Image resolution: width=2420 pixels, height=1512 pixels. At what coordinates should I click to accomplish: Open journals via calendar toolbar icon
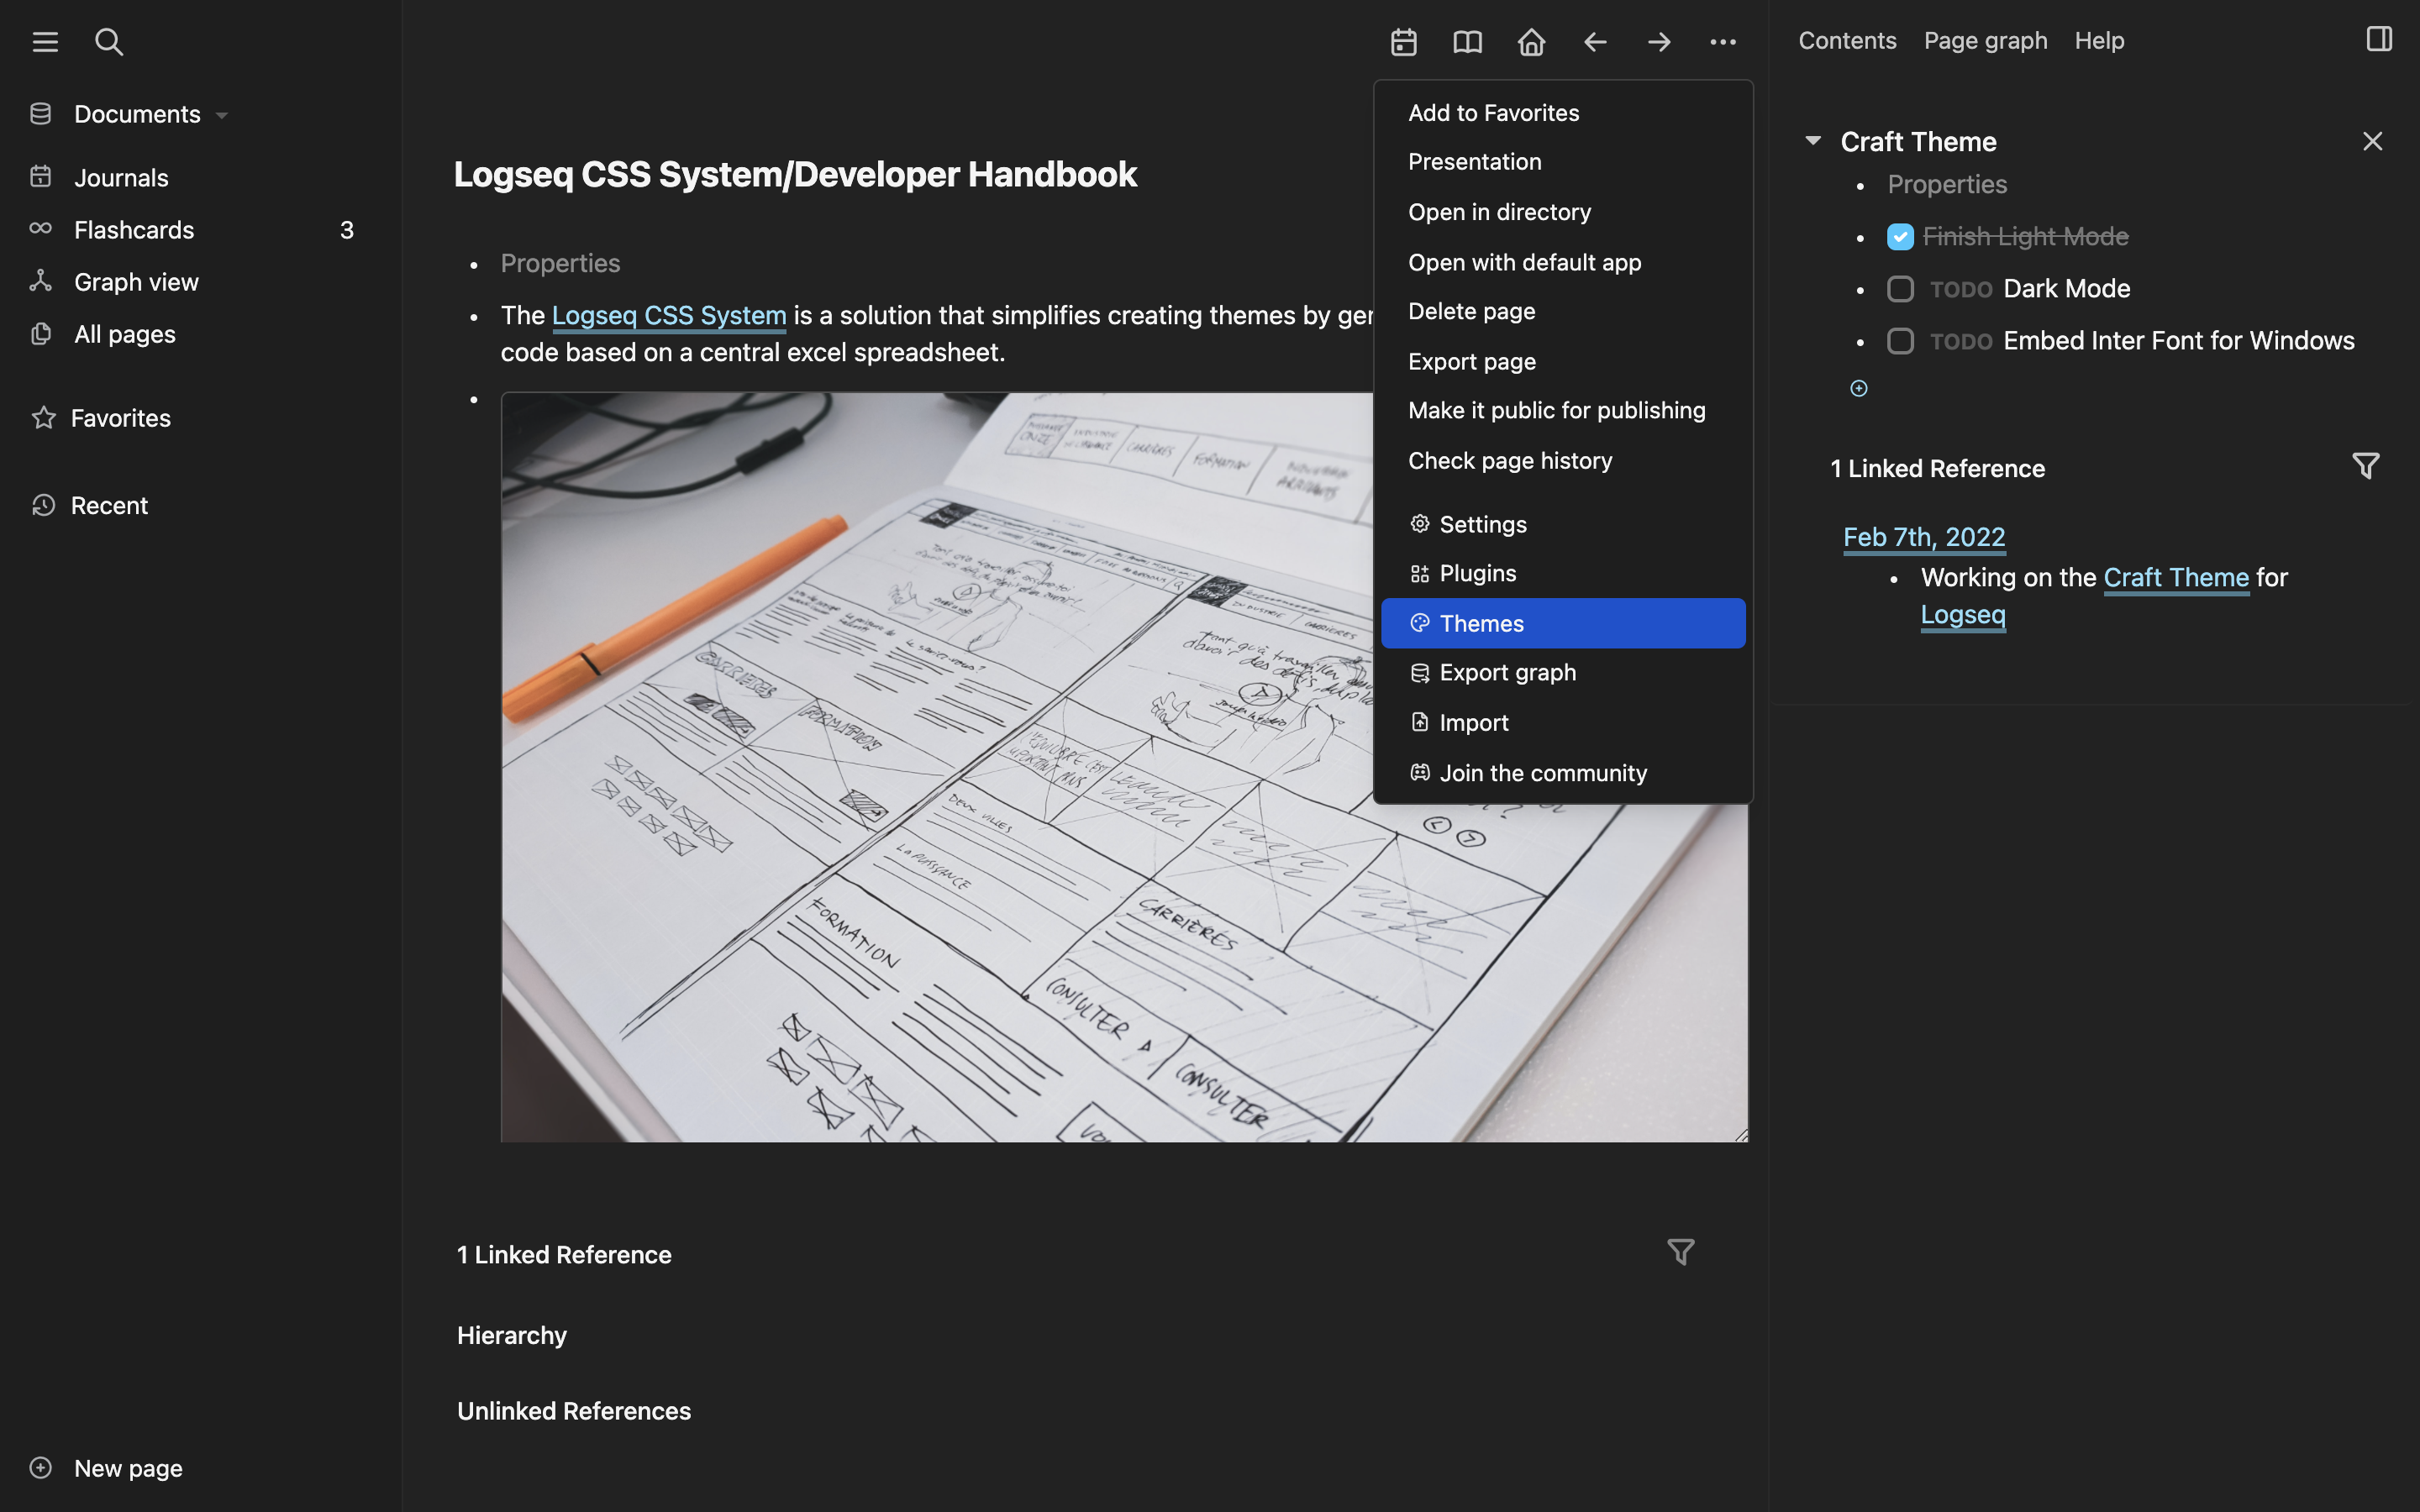pyautogui.click(x=1404, y=42)
